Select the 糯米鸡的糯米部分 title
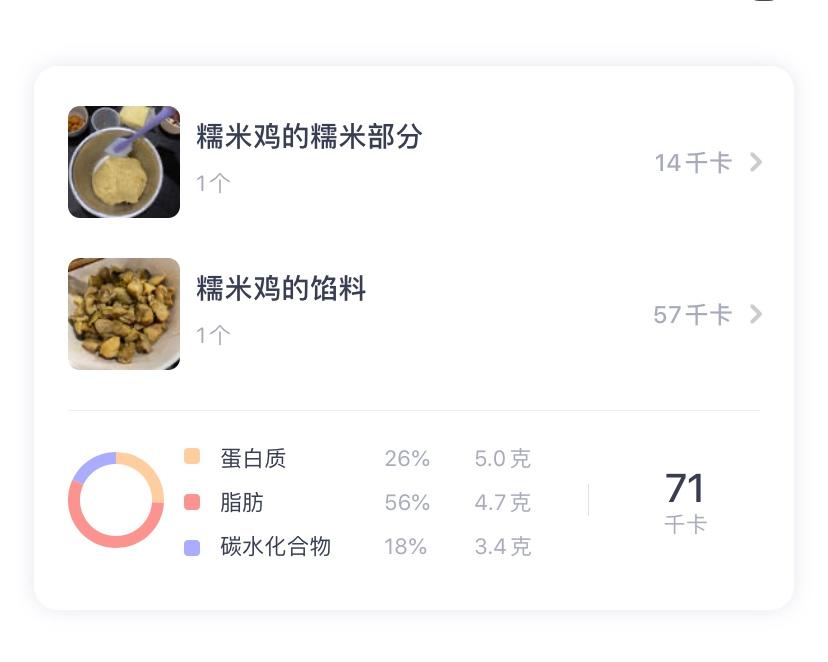828x662 pixels. pyautogui.click(x=309, y=137)
